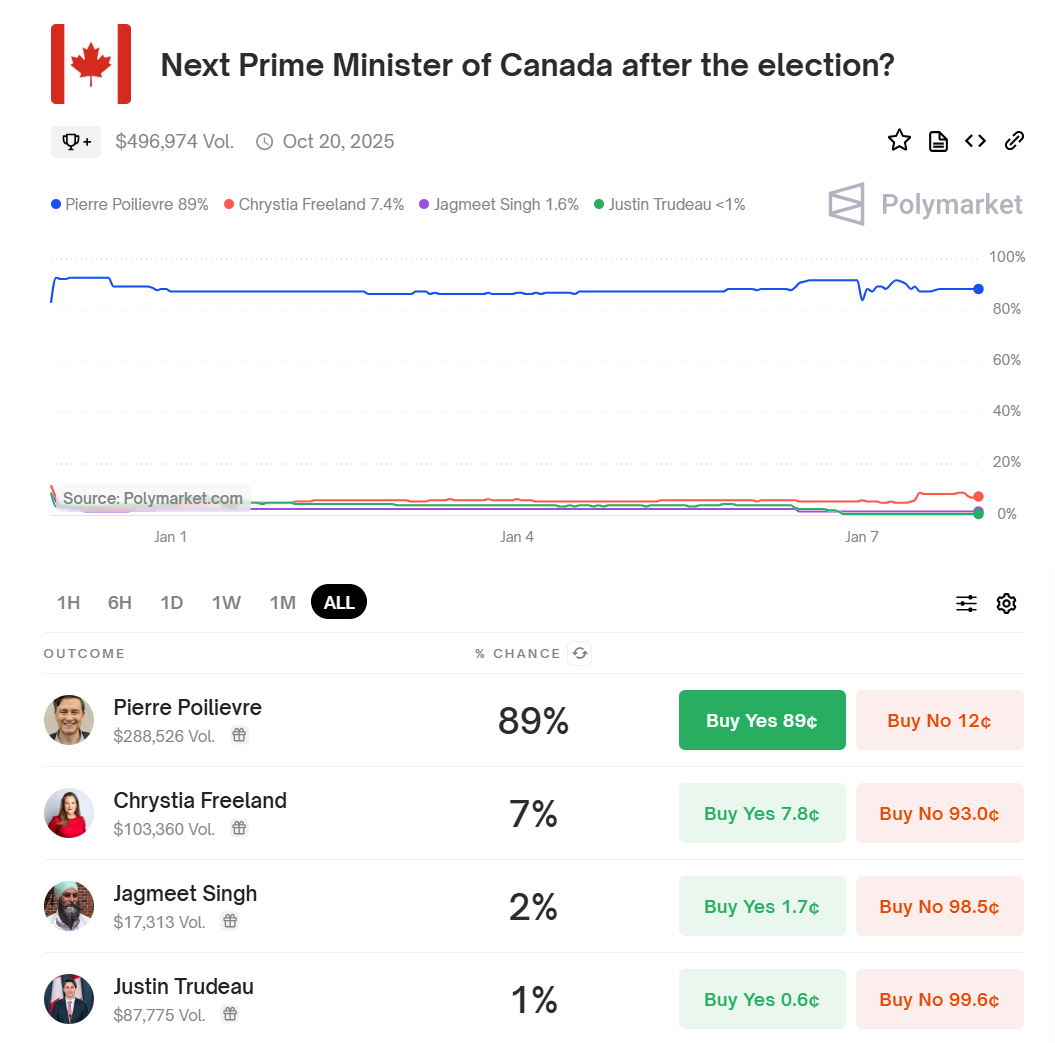The height and width of the screenshot is (1043, 1055).
Task: Click the gift icon under Justin Trudeau
Action: tap(230, 1014)
